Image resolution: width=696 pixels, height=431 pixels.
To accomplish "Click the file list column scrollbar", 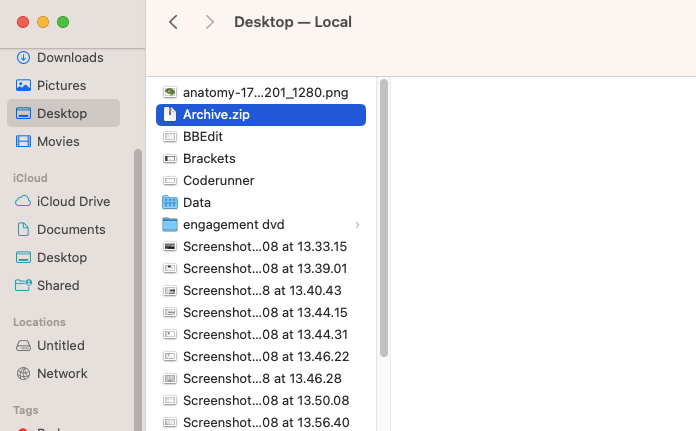I will [384, 217].
